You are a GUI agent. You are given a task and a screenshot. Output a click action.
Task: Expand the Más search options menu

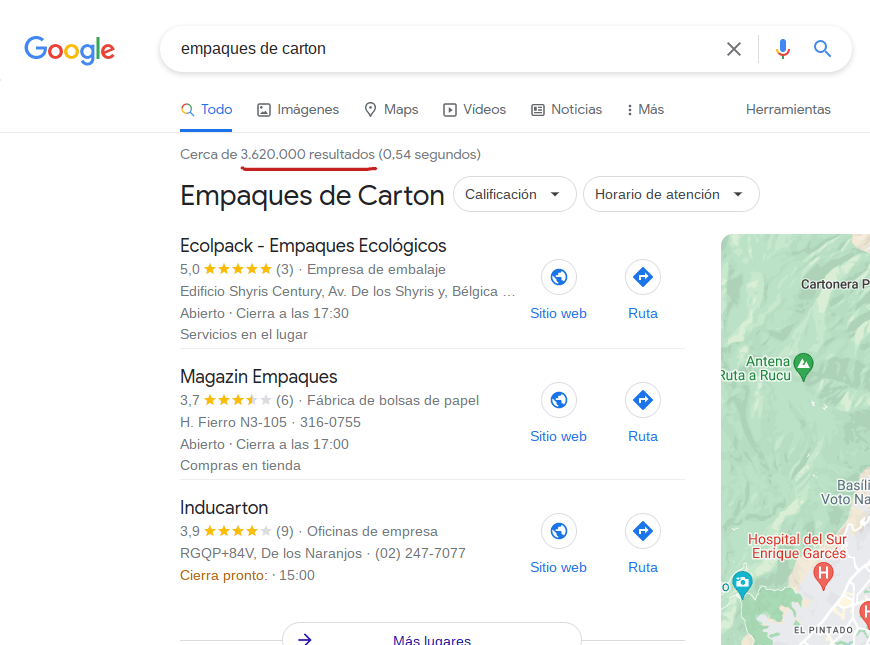(645, 110)
